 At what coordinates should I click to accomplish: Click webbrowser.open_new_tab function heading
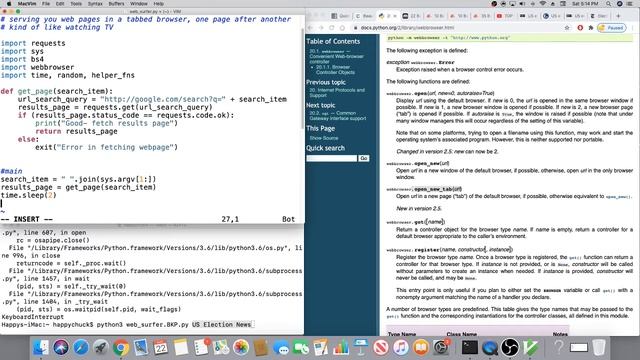pos(424,189)
